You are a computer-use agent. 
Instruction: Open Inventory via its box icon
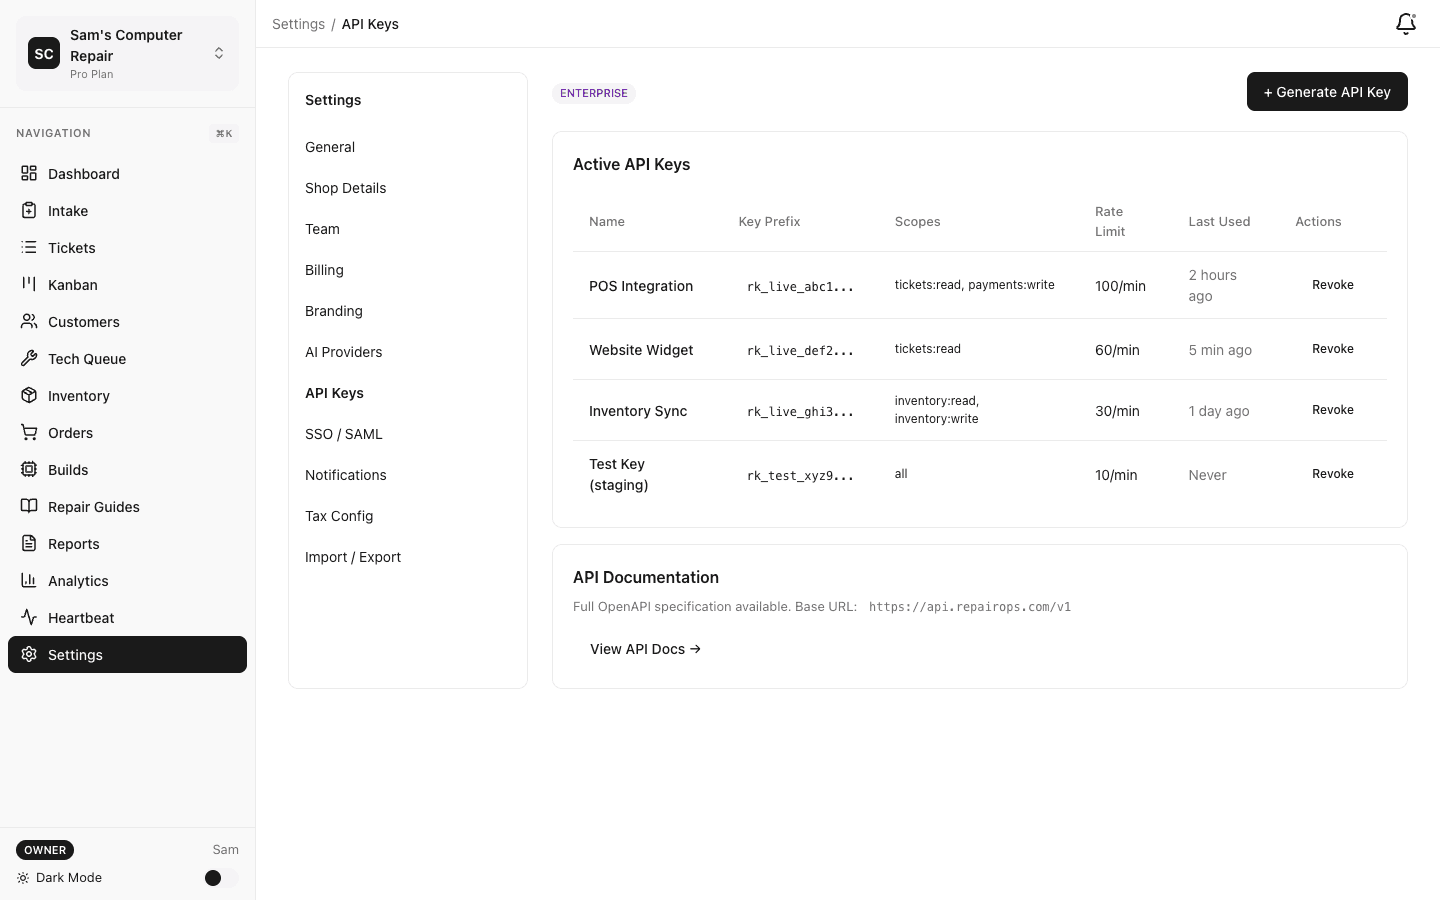29,395
